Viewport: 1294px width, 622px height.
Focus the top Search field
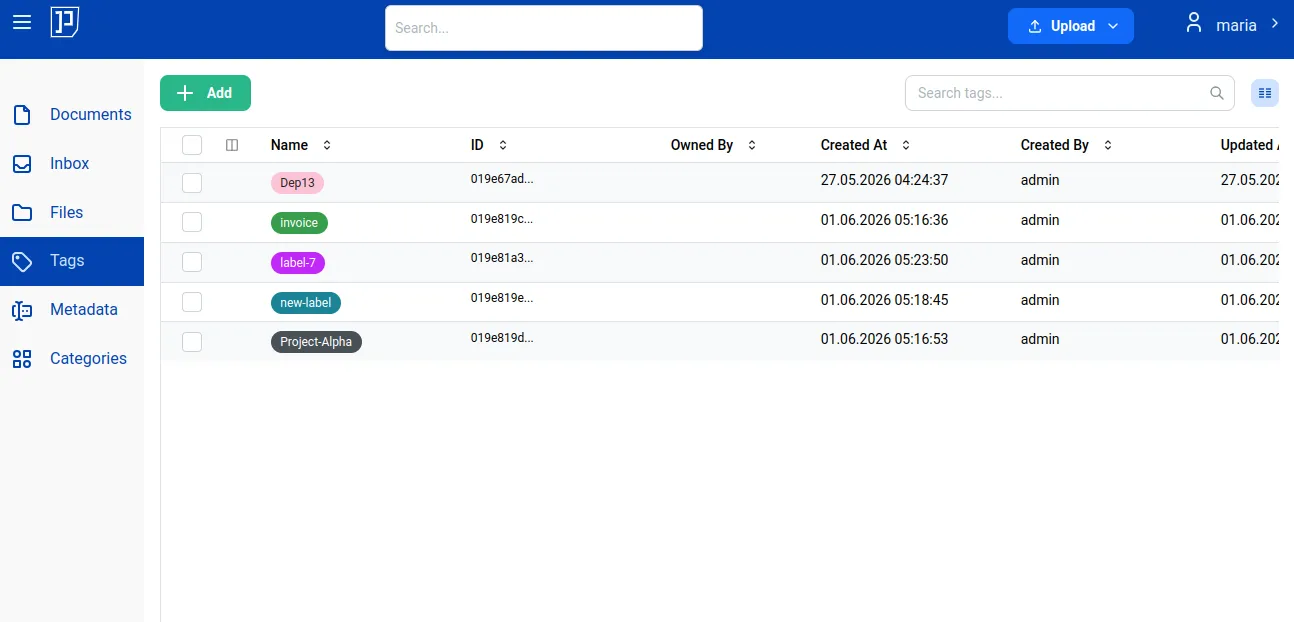[544, 28]
